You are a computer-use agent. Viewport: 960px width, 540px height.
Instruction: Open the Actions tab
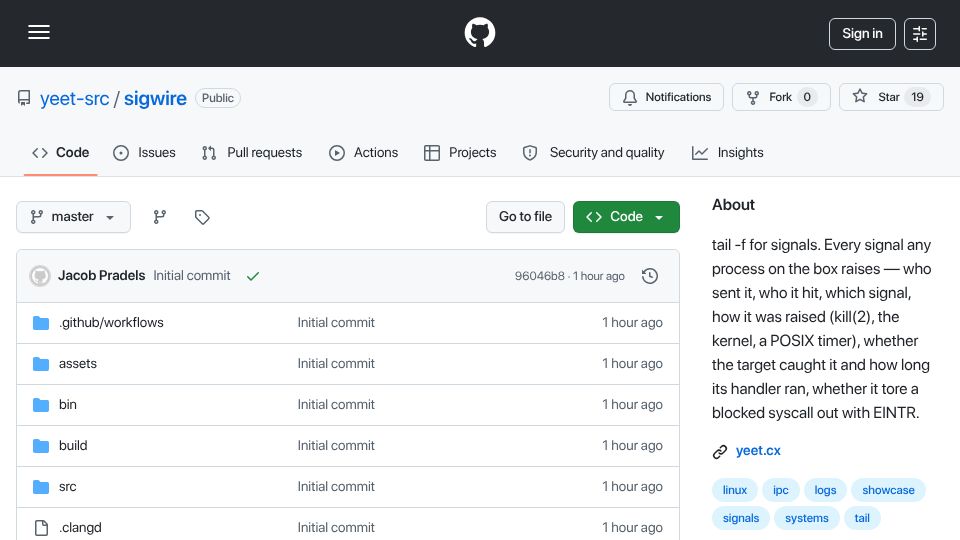364,152
